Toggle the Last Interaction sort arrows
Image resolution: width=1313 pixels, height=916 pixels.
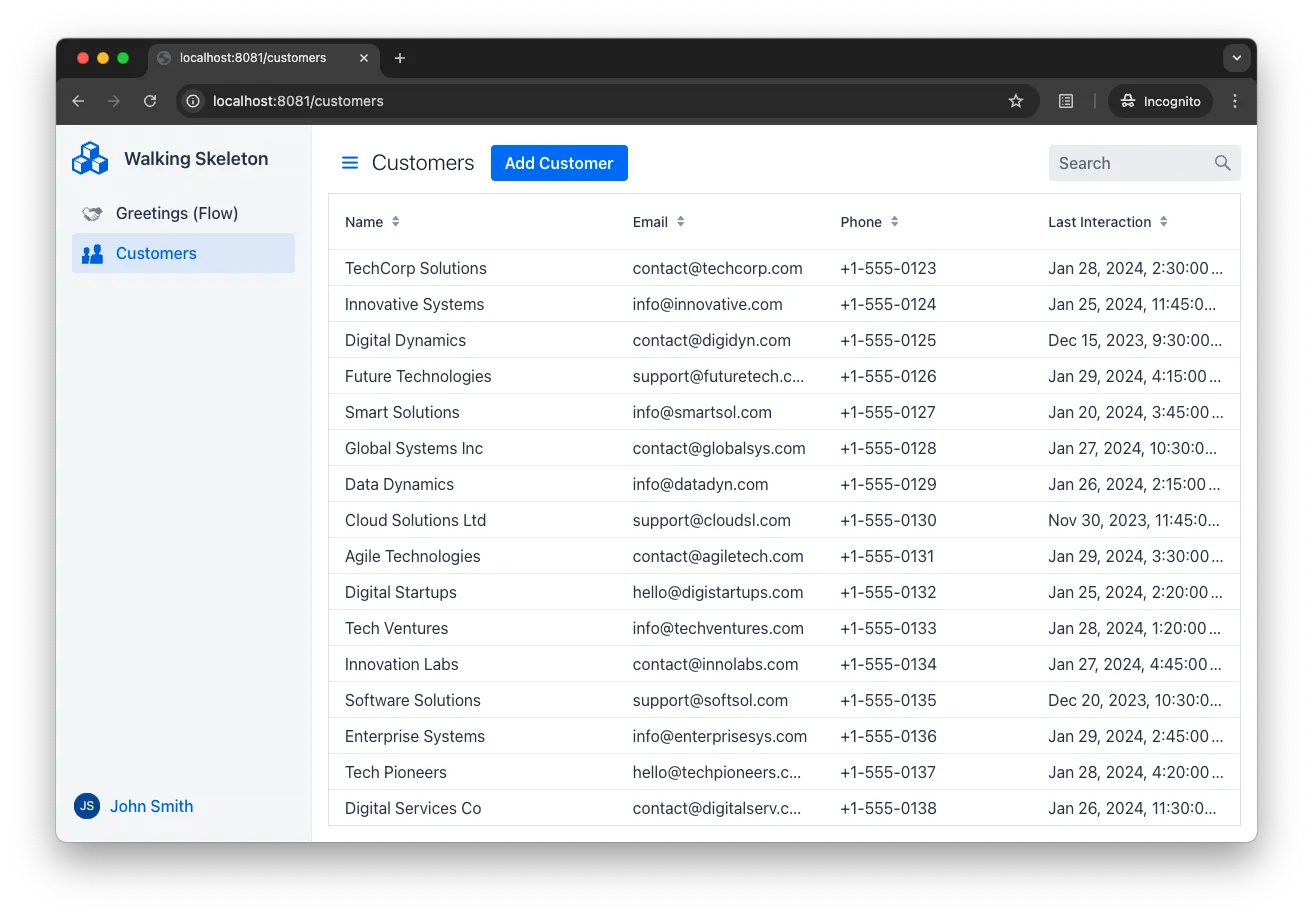[1163, 221]
